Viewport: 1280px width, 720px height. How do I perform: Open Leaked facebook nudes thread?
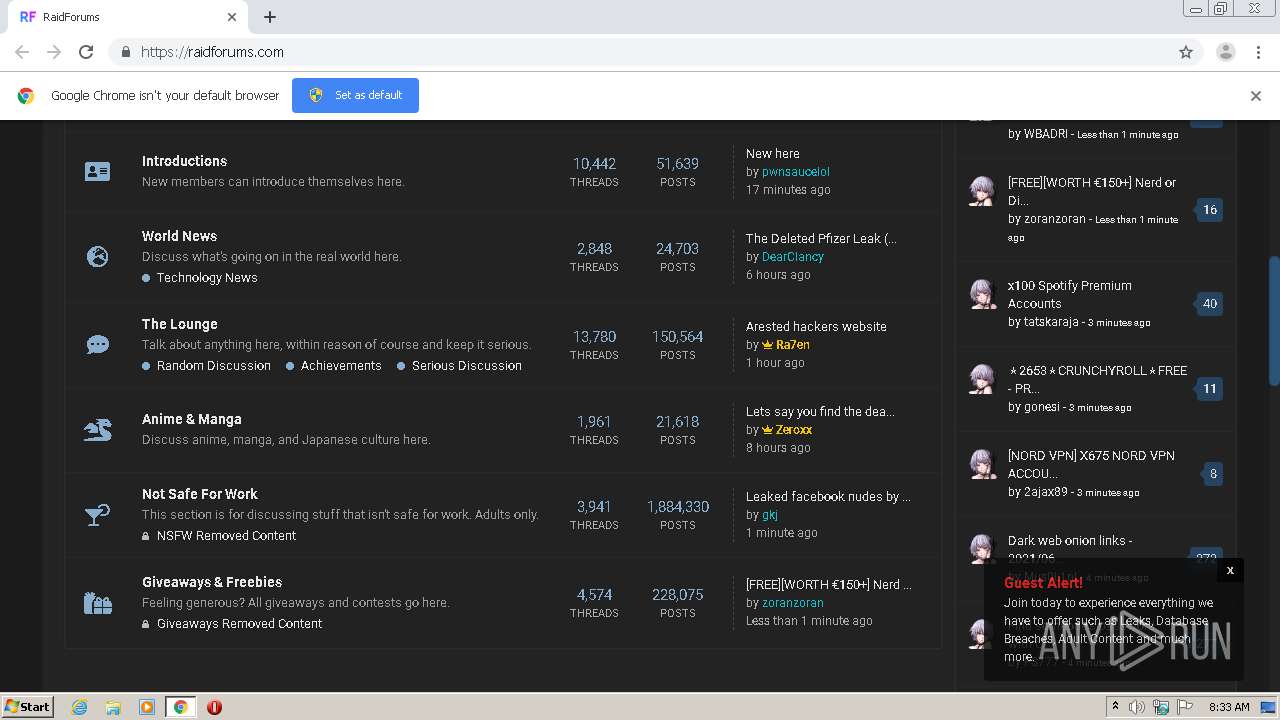(x=828, y=497)
